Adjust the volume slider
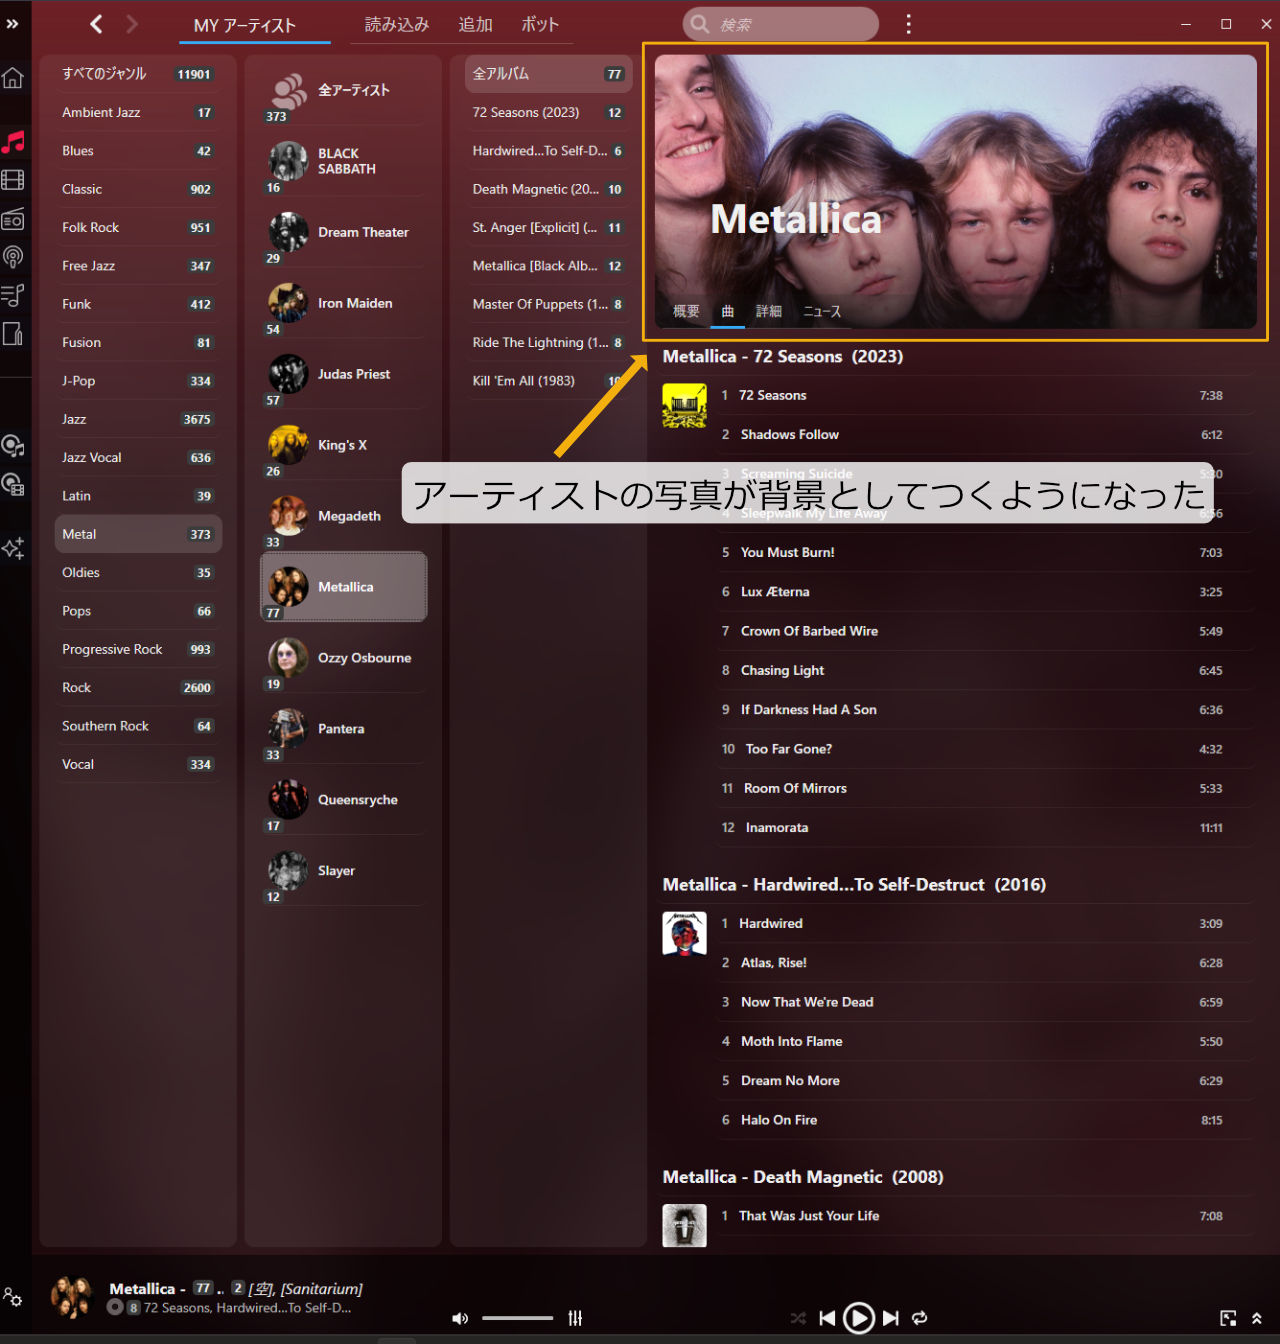 click(x=518, y=1318)
